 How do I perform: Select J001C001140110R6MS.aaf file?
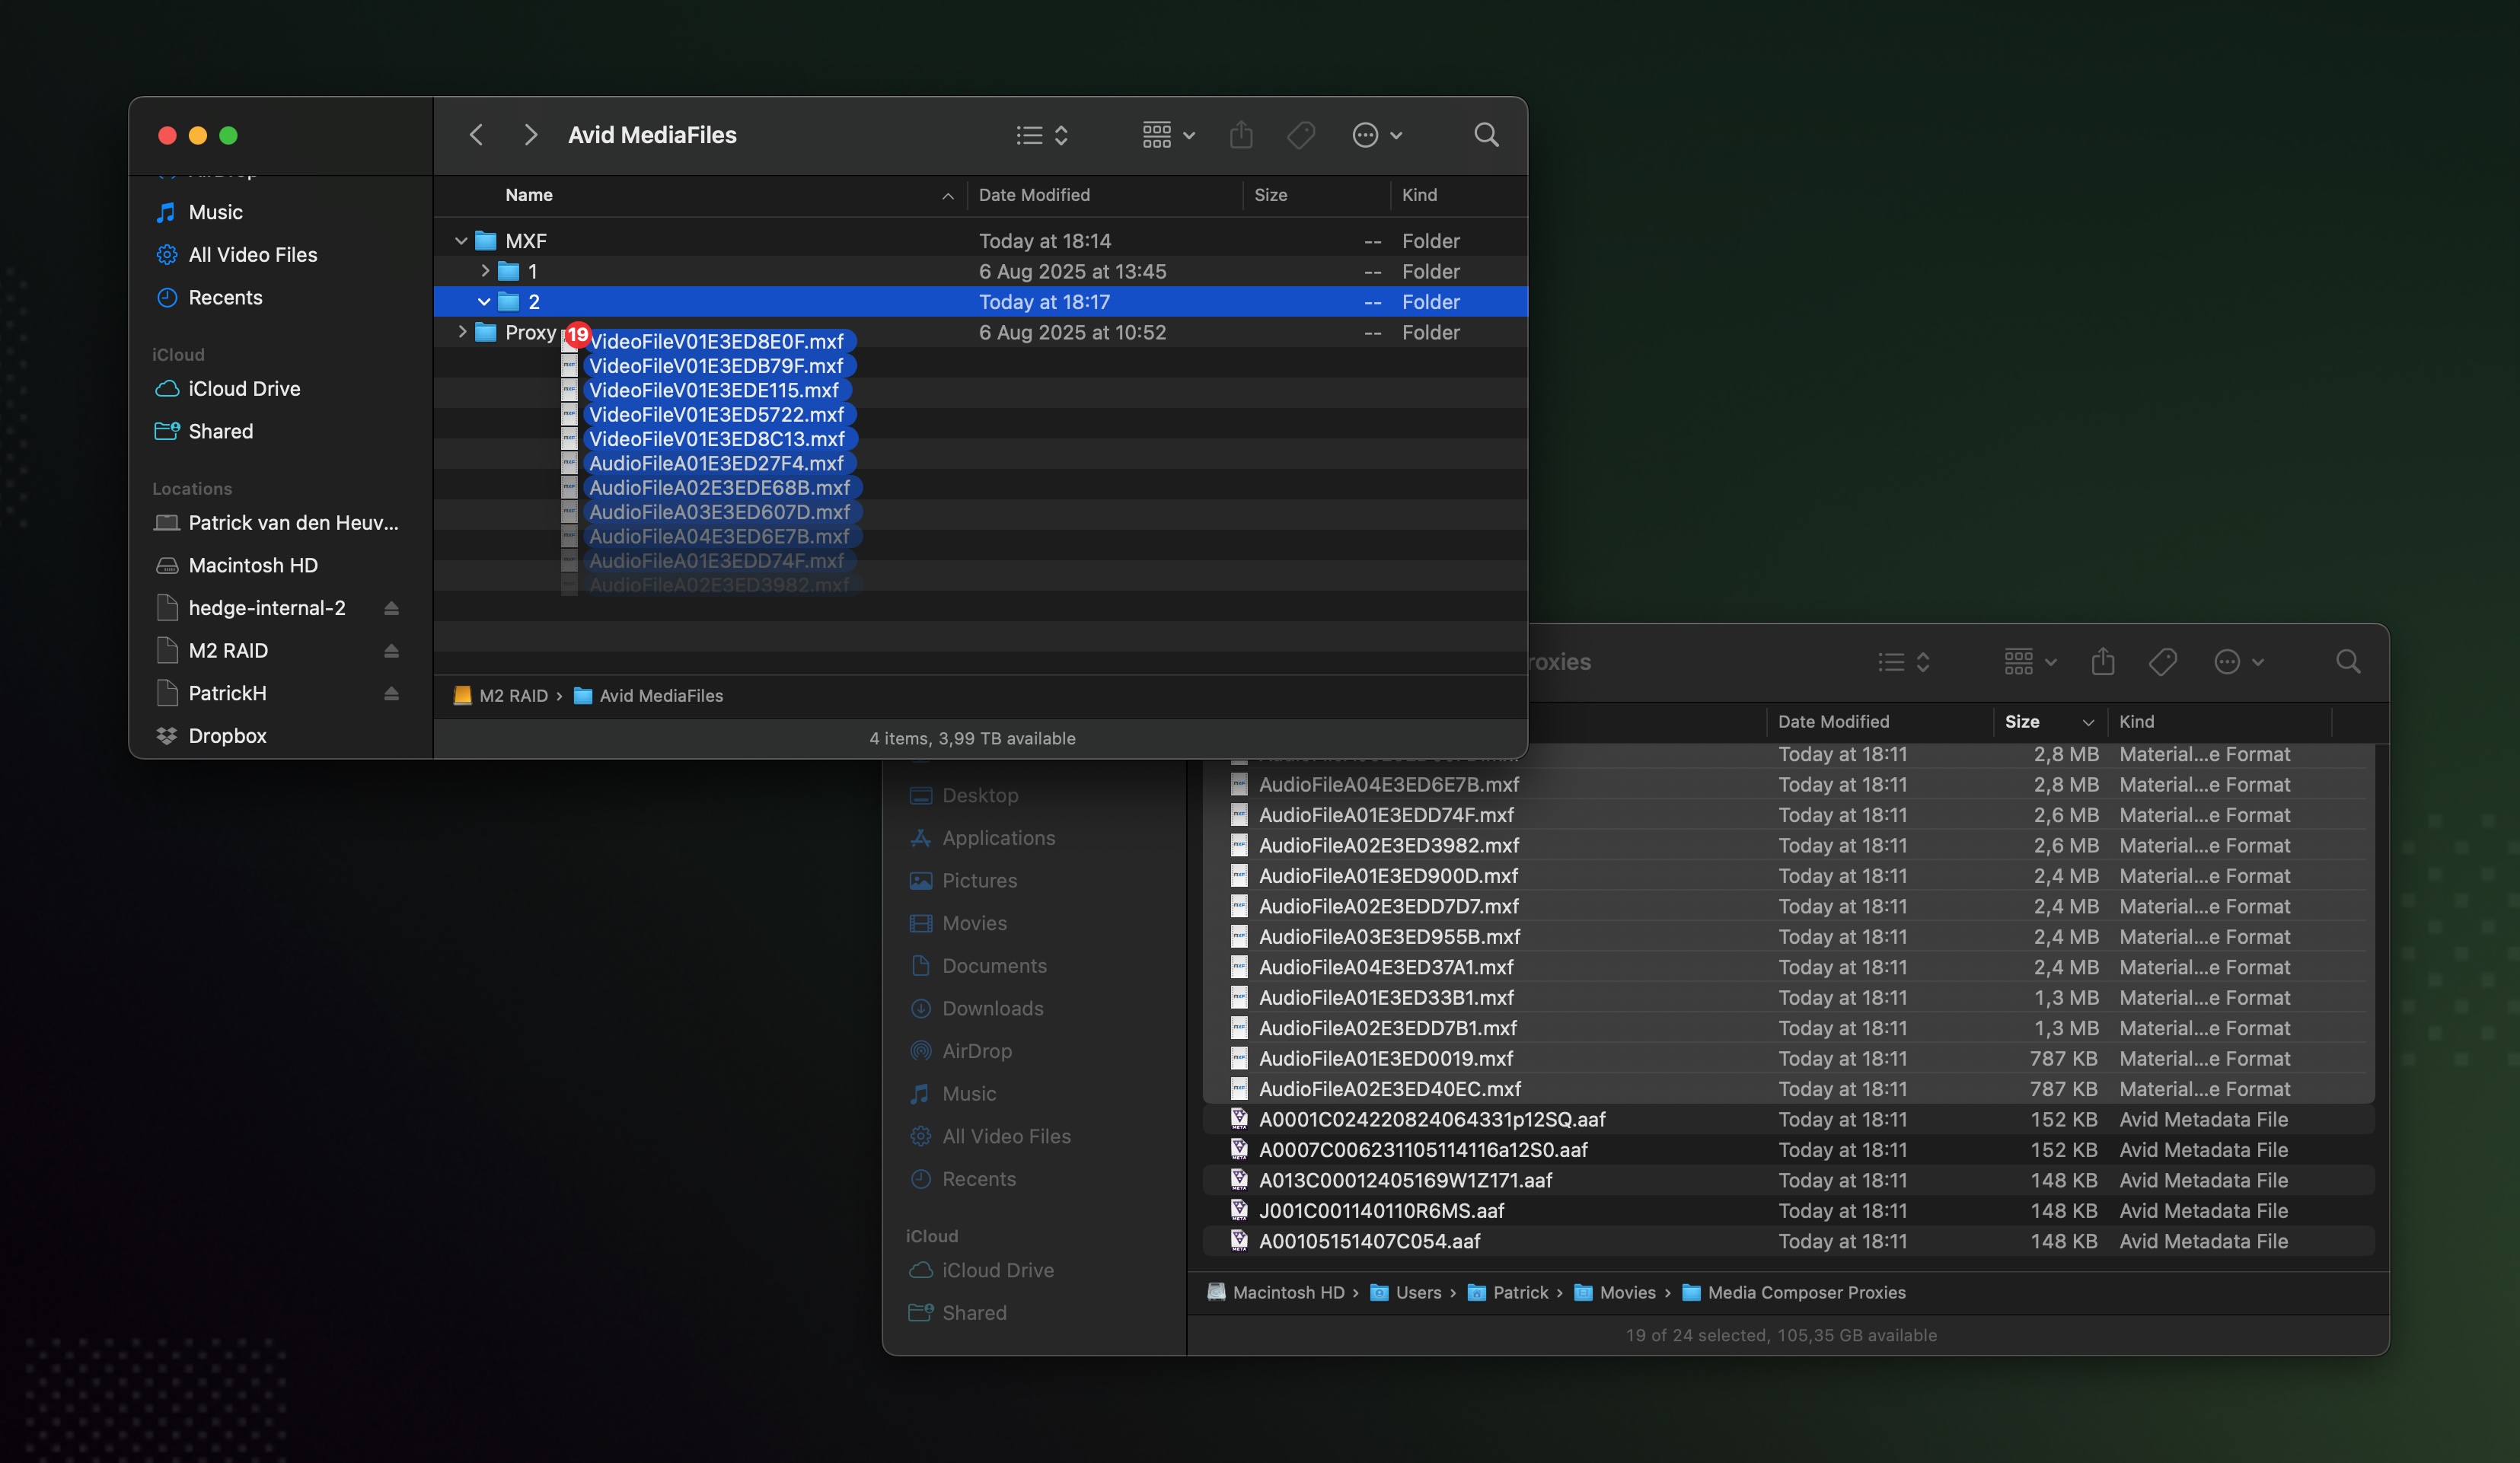coord(1788,1211)
